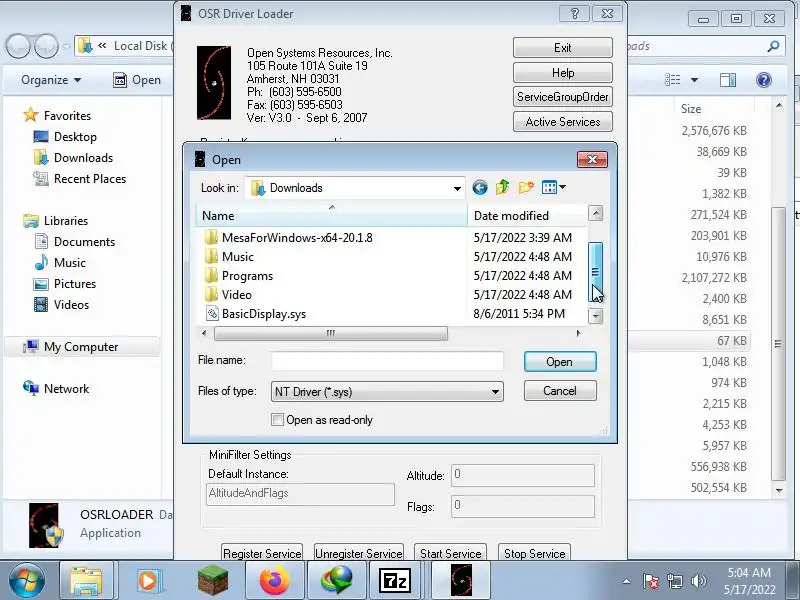Click Exit in OSR Driver Loader
Screen dimensions: 800x600
(563, 48)
